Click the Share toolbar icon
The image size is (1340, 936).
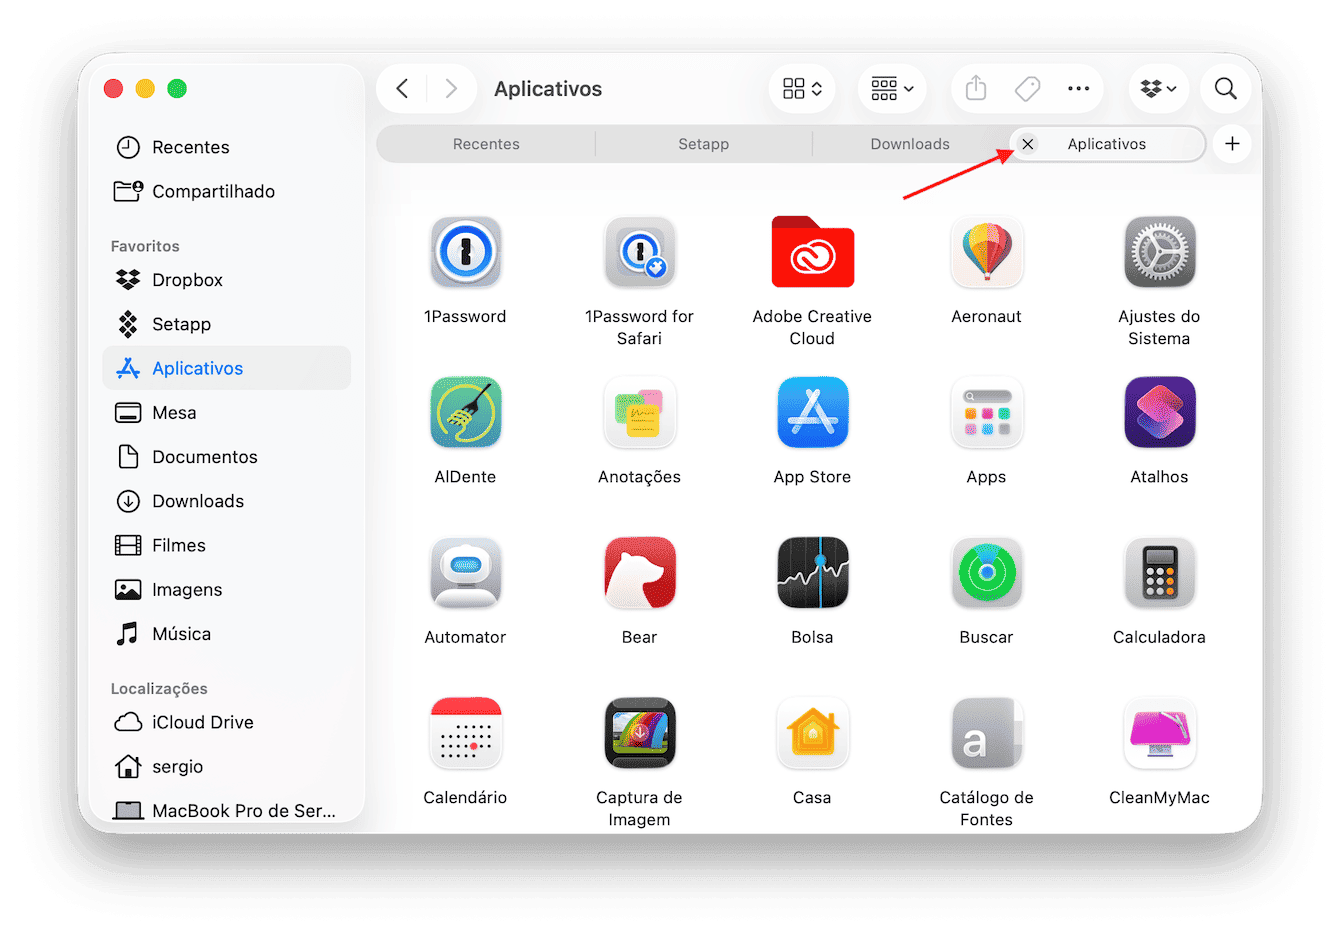pyautogui.click(x=976, y=89)
